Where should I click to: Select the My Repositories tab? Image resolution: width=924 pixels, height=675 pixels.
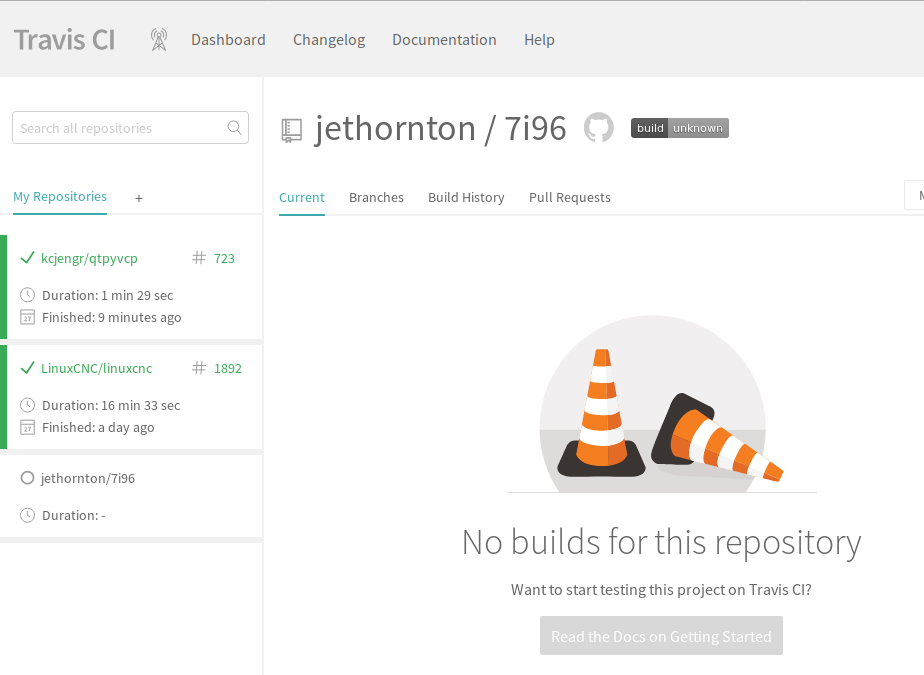coord(60,196)
